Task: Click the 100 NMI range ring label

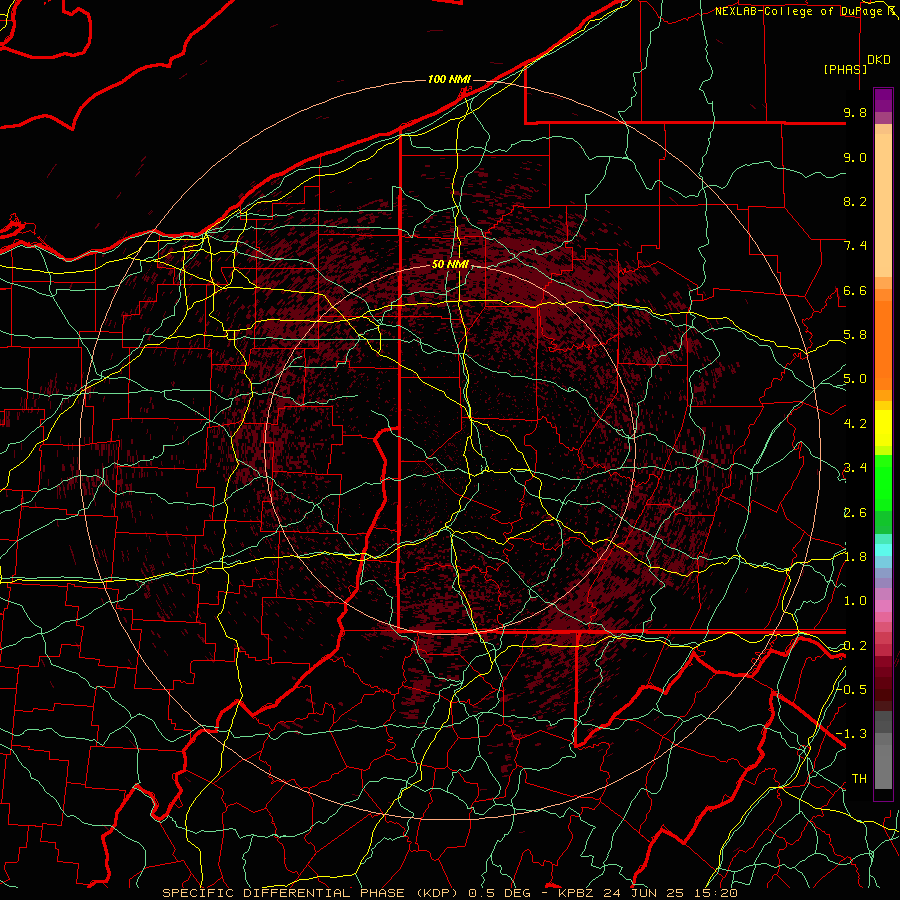Action: 449,79
